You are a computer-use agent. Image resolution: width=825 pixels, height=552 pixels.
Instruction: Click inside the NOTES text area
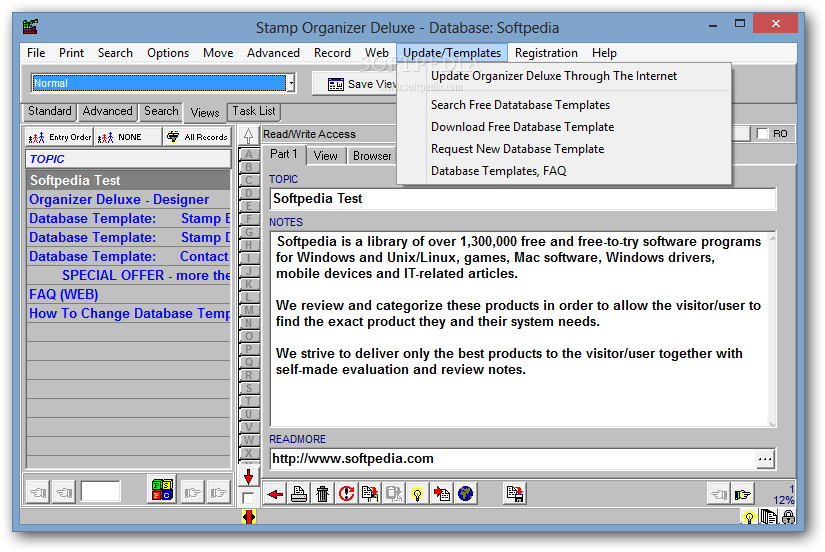point(519,329)
